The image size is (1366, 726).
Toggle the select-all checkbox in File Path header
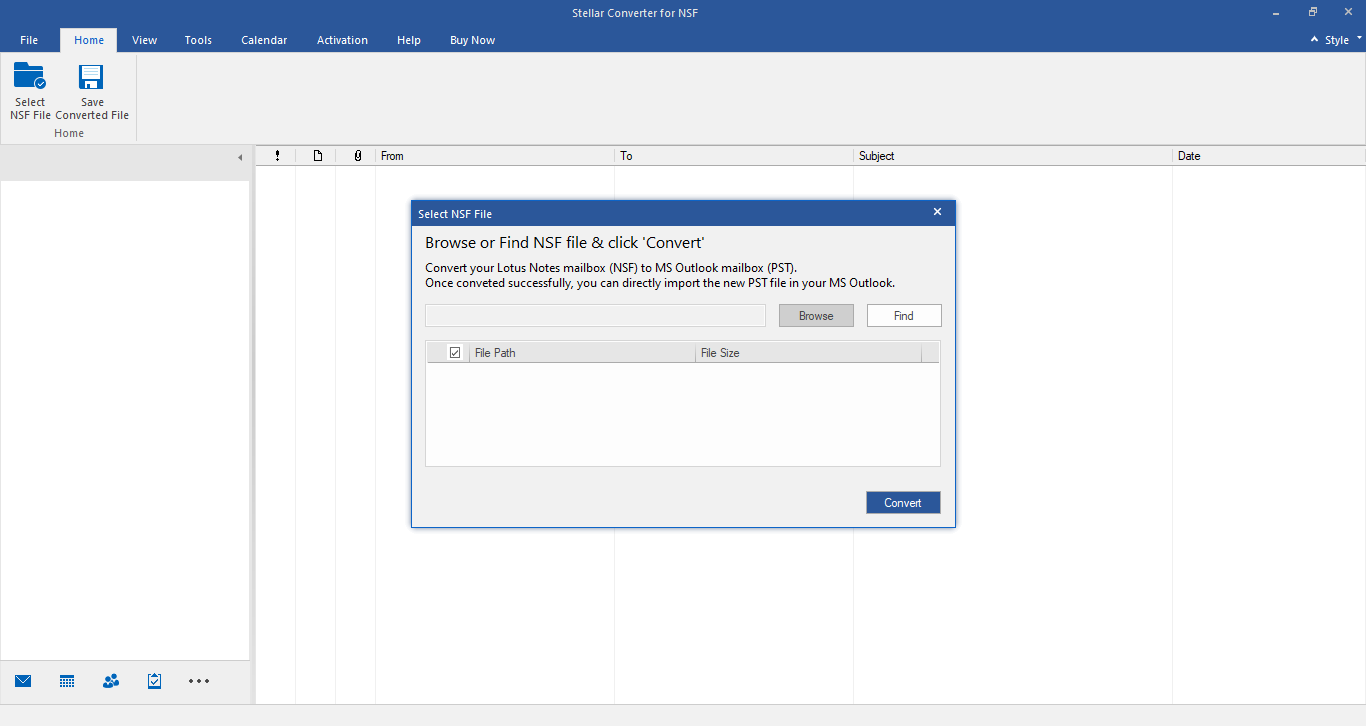(455, 352)
